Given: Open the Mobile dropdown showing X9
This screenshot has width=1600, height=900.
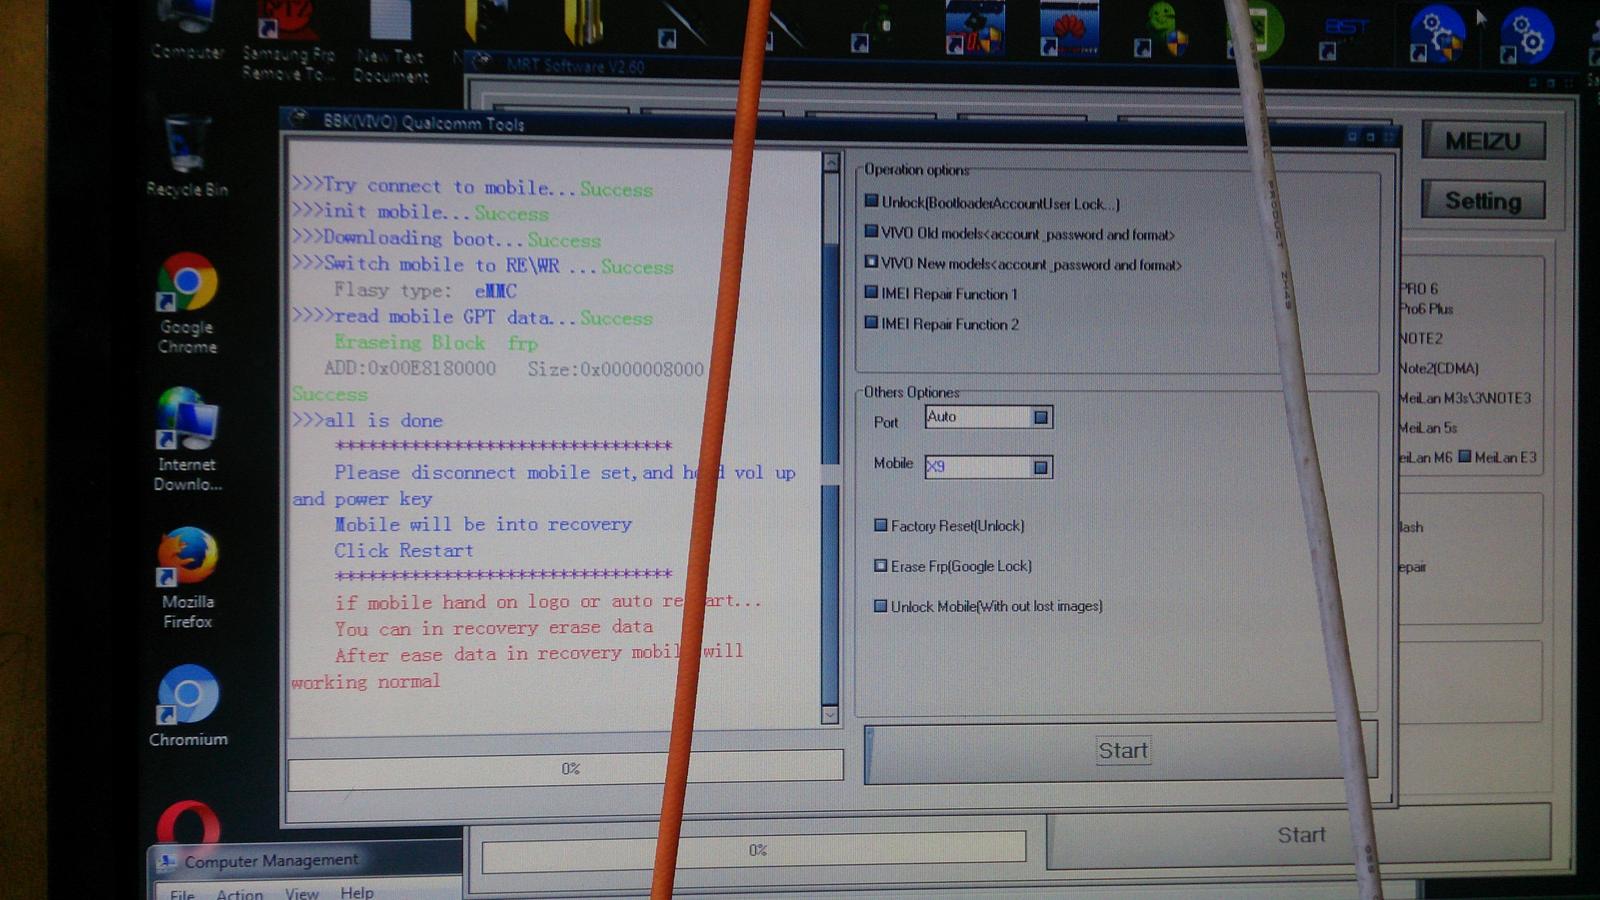Looking at the screenshot, I should (1041, 467).
